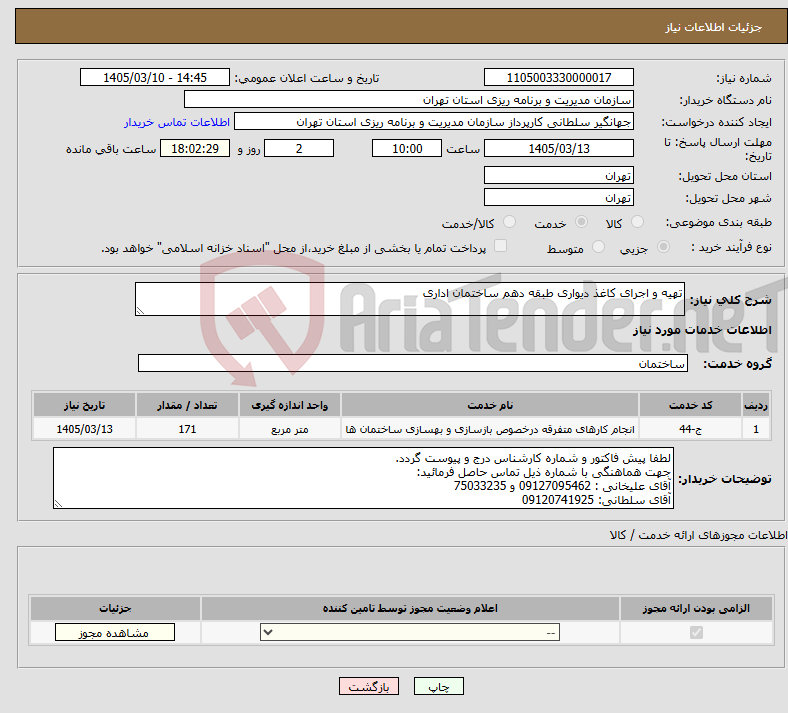Click the بازگشت back button

coord(369,686)
